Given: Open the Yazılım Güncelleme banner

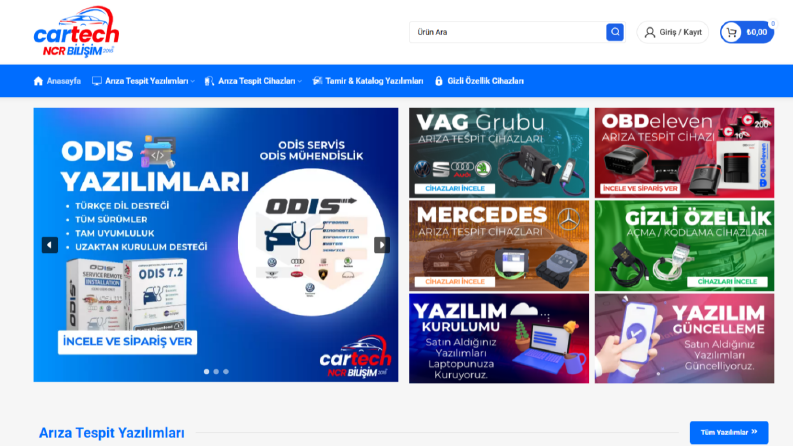Looking at the screenshot, I should pos(684,338).
